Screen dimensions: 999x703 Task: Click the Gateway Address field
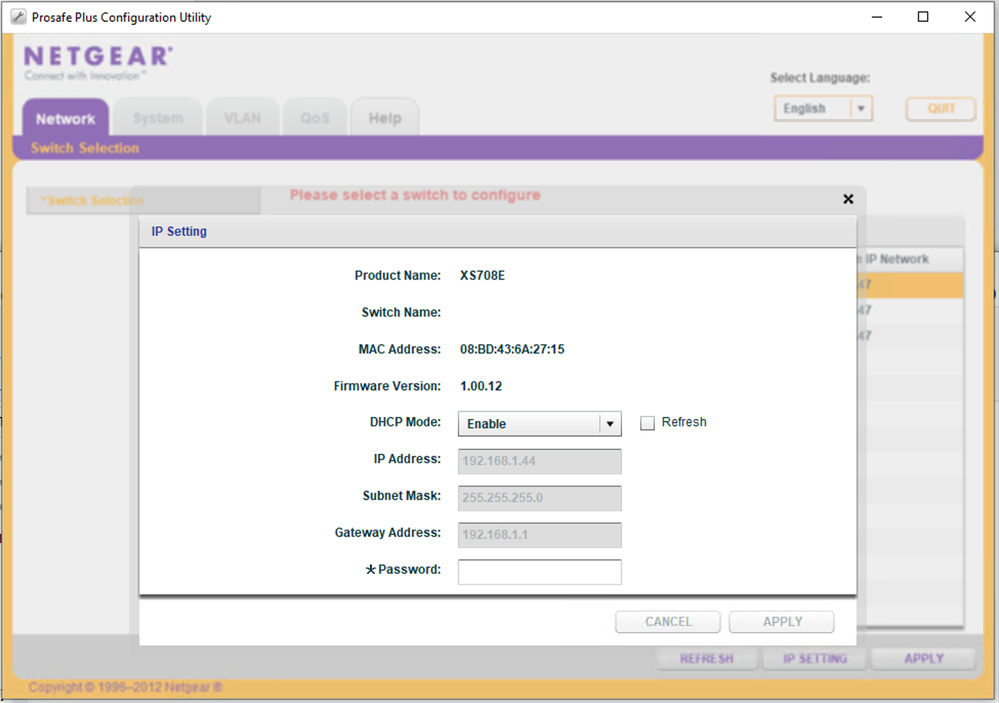click(540, 535)
